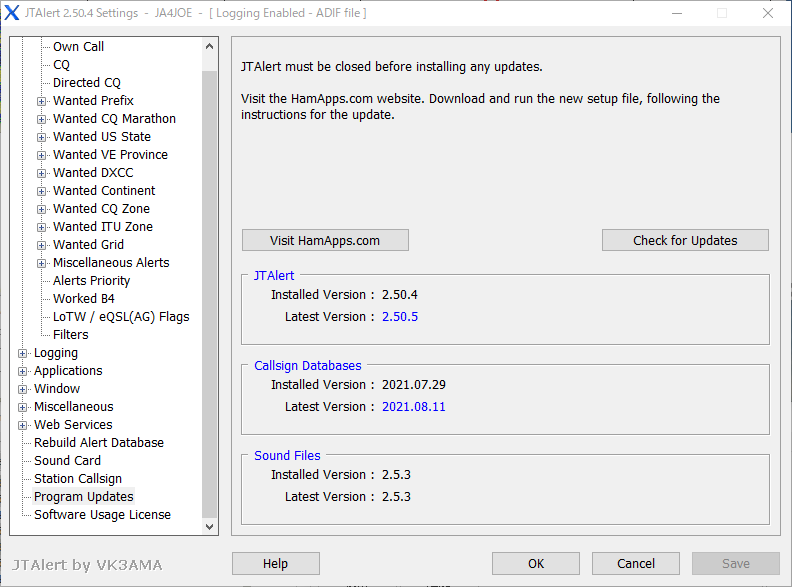
Task: Open Wanted ITU Zone settings
Action: point(103,227)
